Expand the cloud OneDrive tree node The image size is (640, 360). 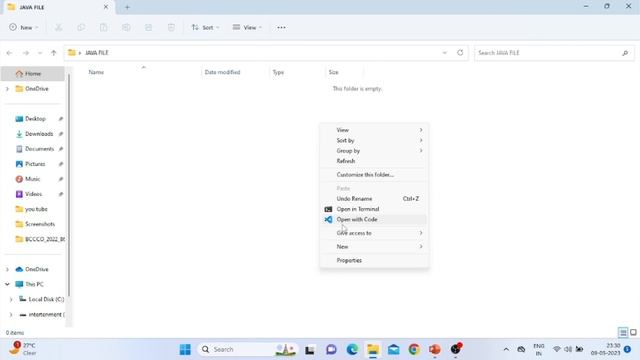7,269
